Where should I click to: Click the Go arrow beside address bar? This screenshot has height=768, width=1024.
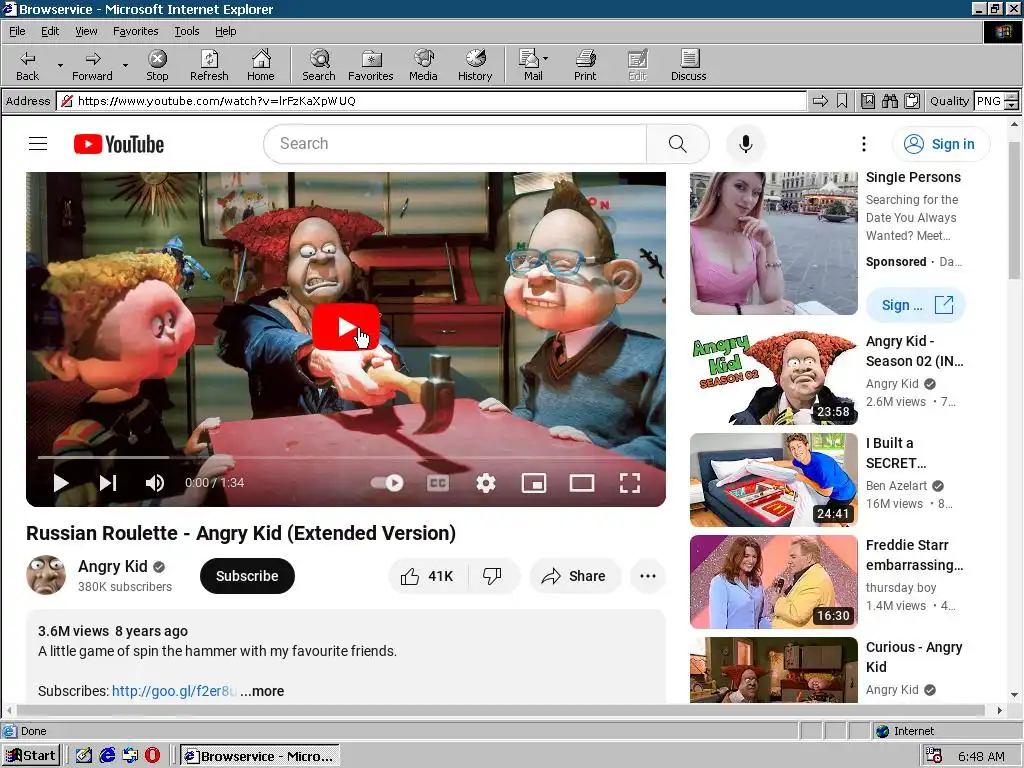pyautogui.click(x=820, y=101)
